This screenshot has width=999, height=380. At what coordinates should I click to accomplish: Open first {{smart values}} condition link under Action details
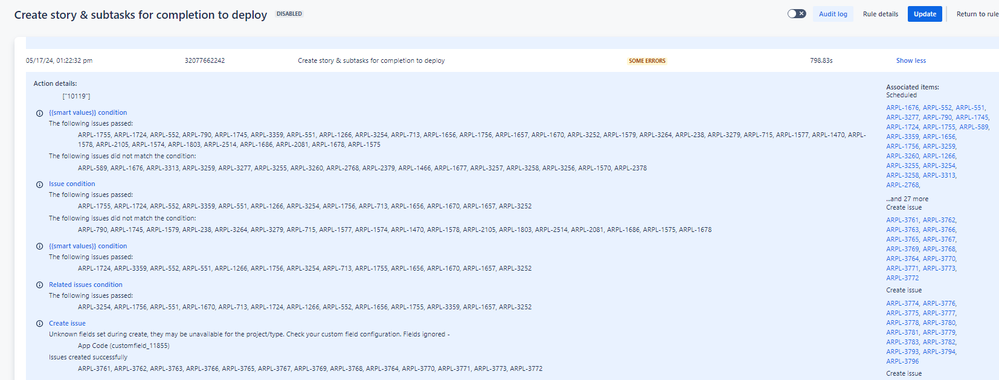[88, 113]
